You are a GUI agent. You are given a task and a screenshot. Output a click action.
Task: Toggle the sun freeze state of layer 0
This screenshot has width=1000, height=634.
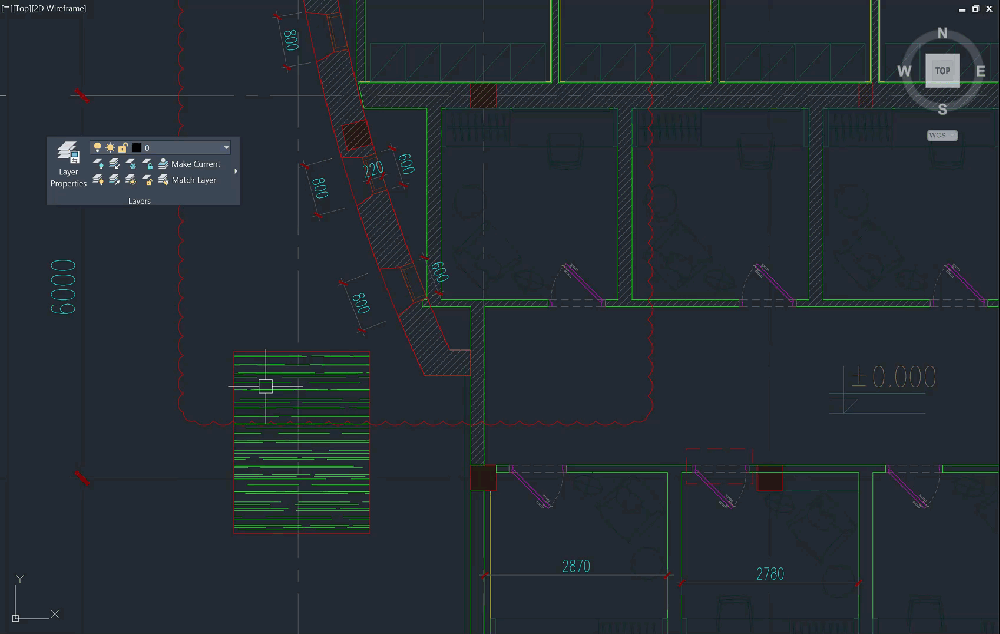(x=109, y=147)
